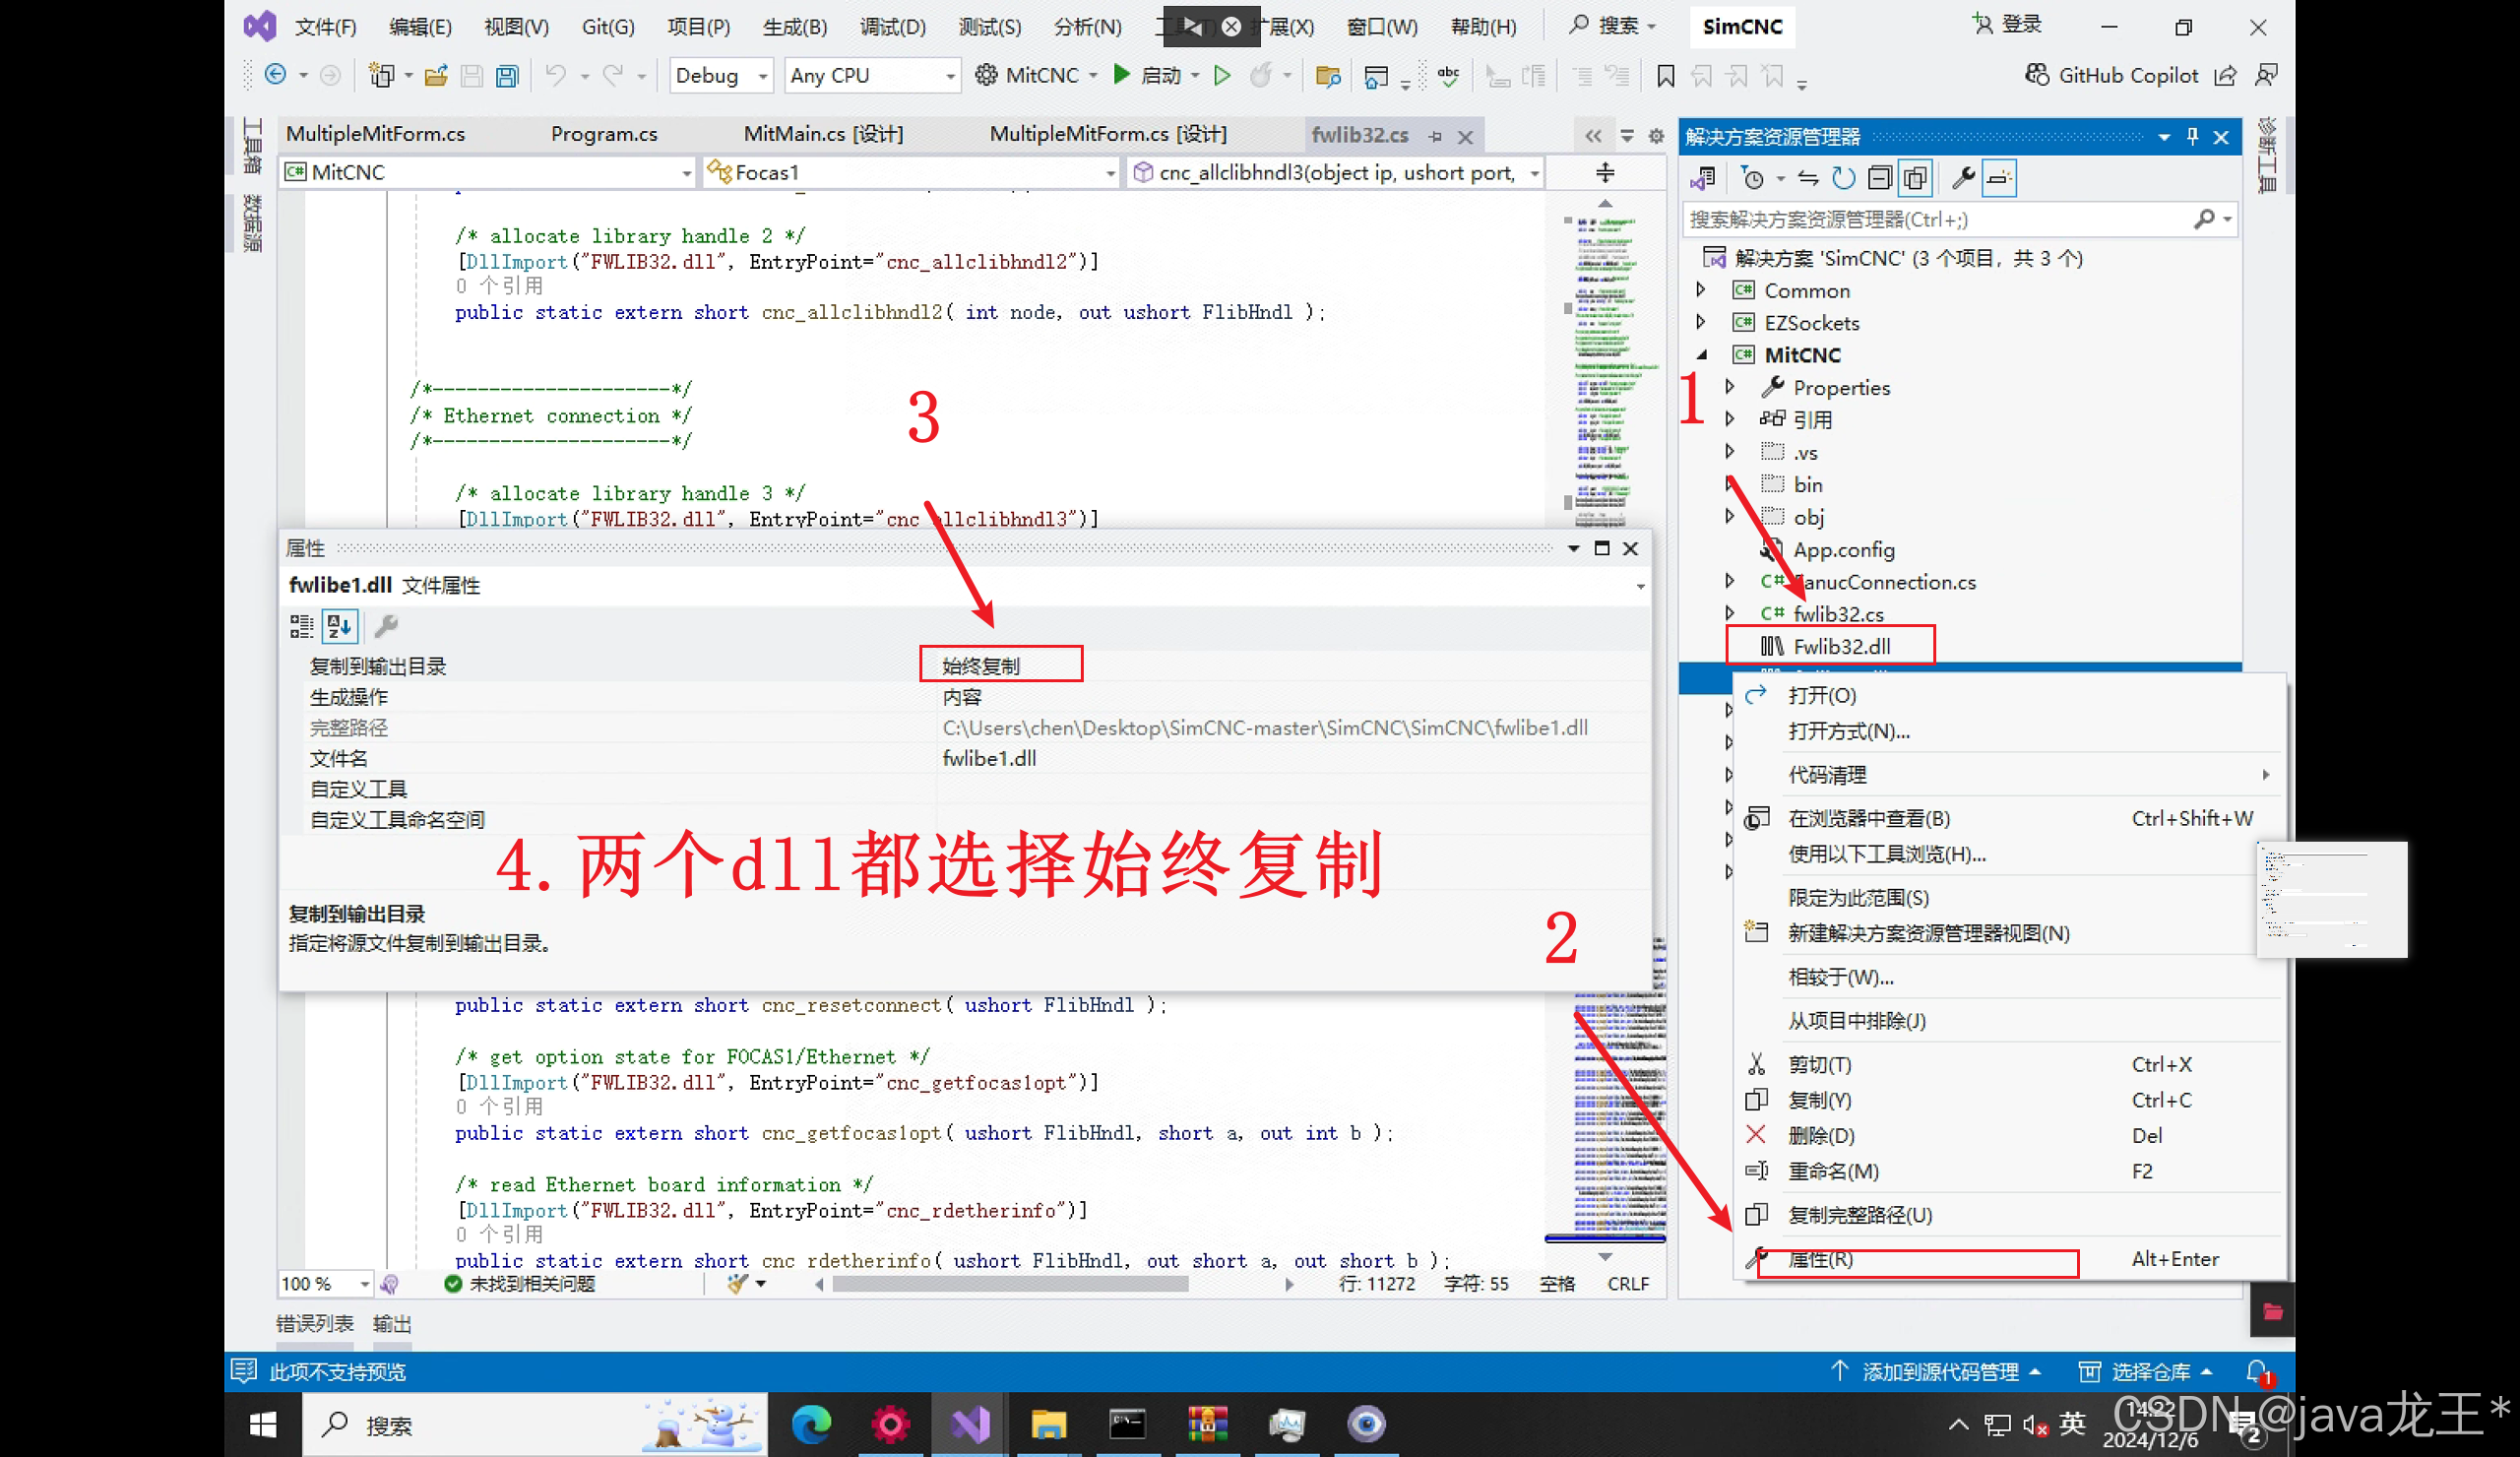The width and height of the screenshot is (2520, 1457).
Task: Click the Properties wrench icon in Solution Explorer
Action: (x=1963, y=178)
